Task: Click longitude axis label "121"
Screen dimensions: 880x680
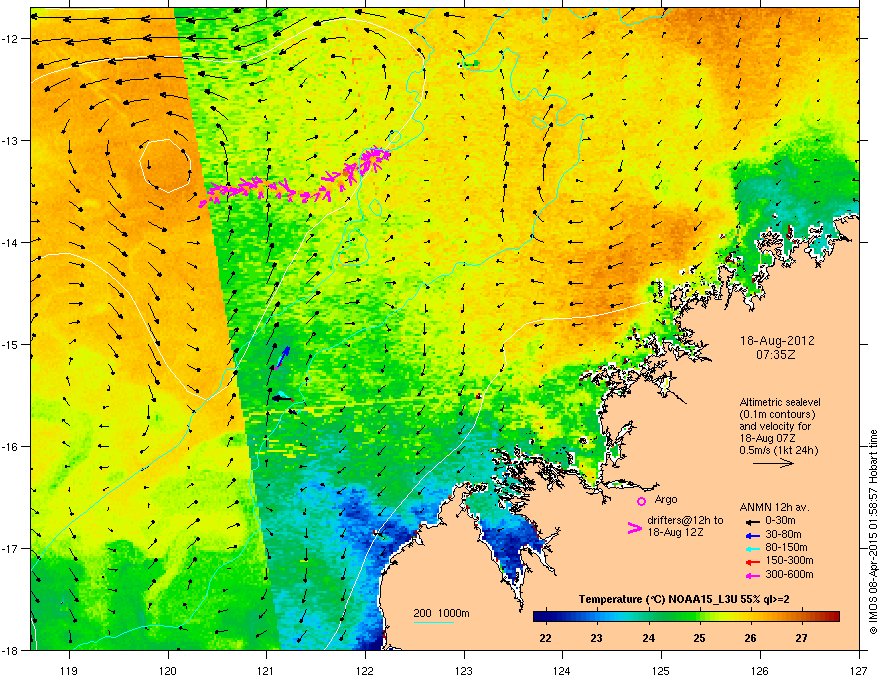Action: click(x=266, y=670)
